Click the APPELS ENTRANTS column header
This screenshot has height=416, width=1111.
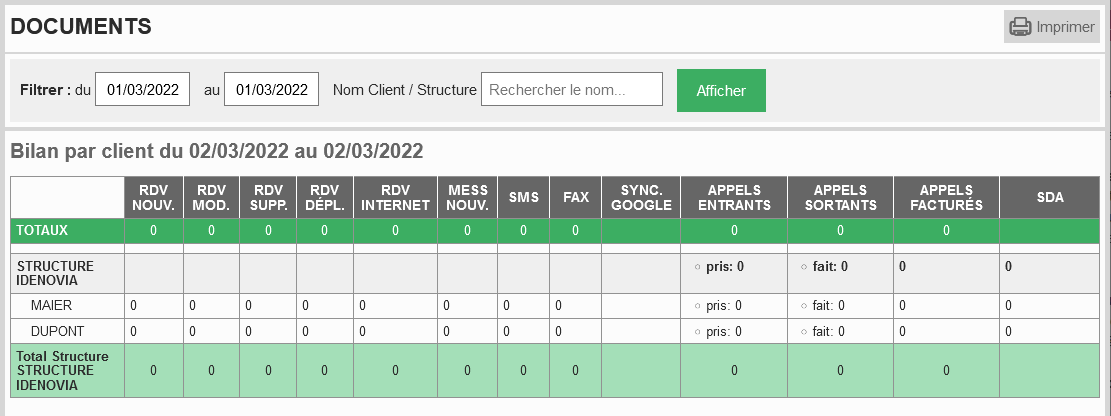tap(734, 198)
